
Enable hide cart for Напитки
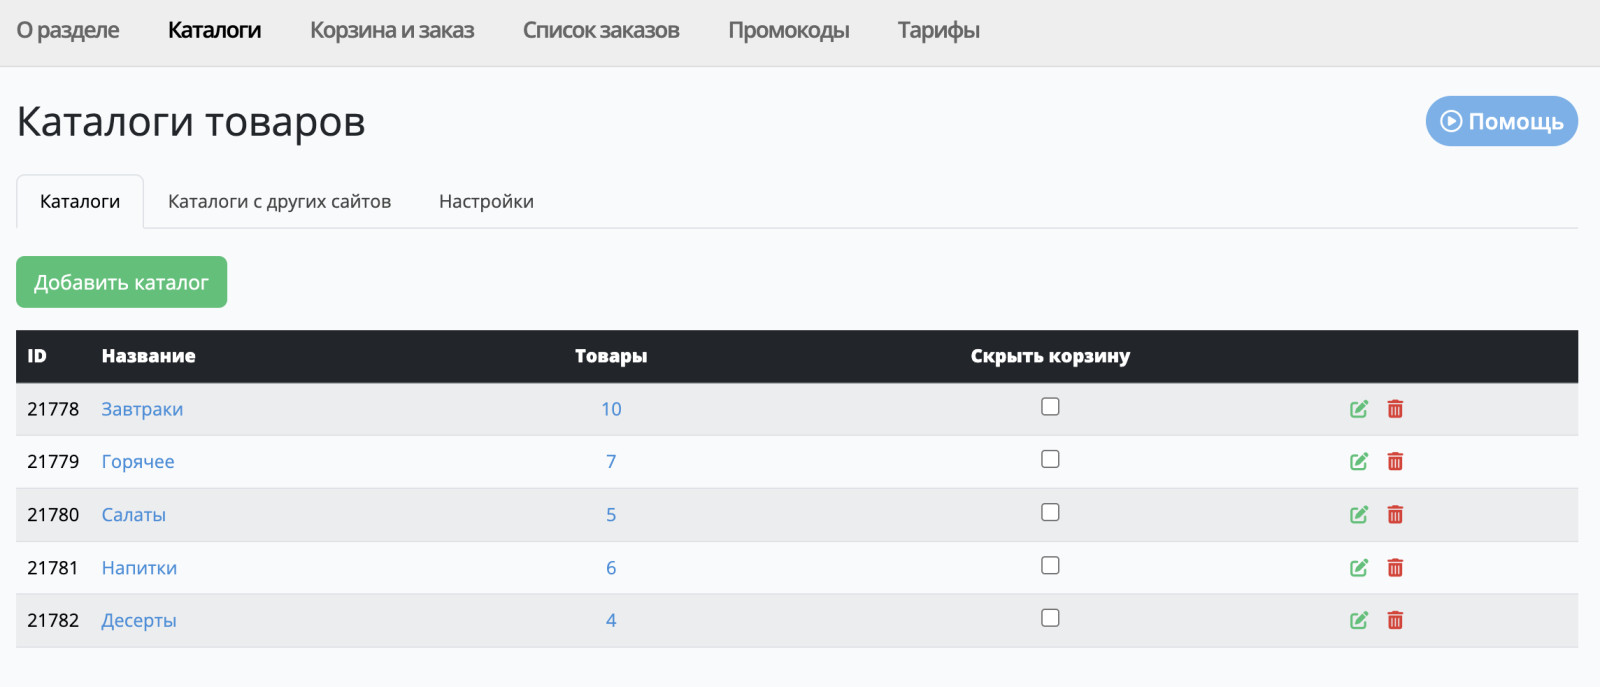point(1050,565)
